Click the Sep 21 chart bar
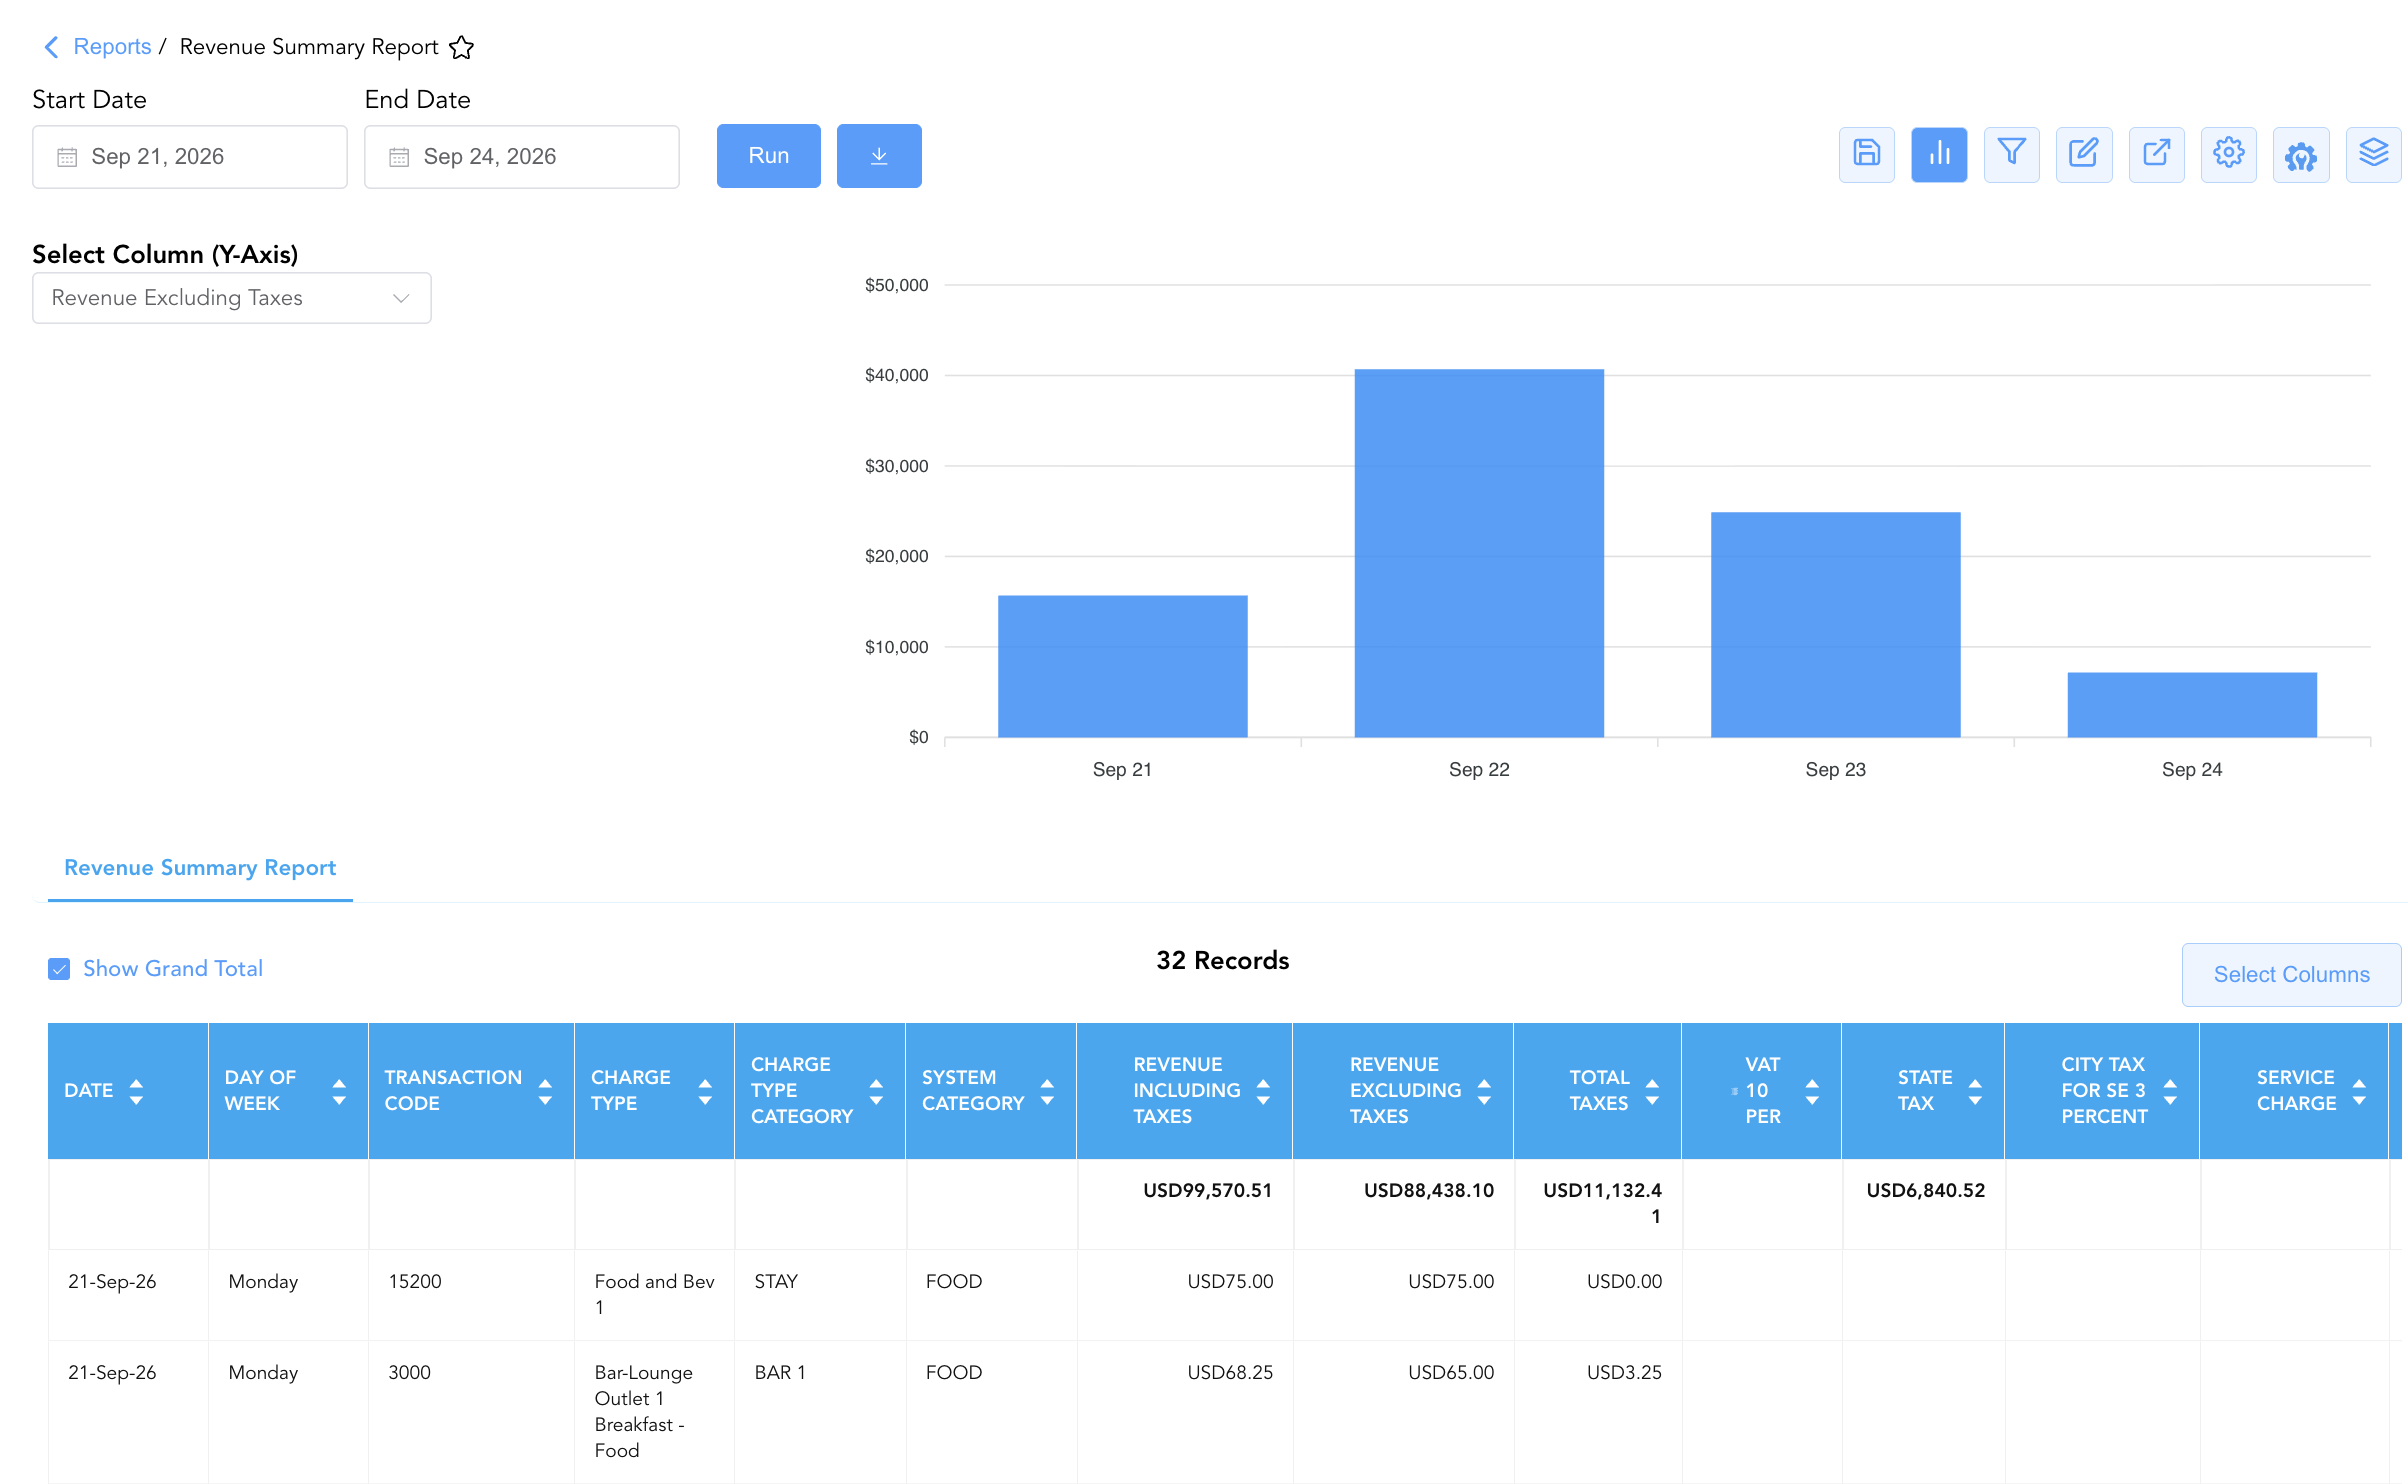 (1123, 666)
